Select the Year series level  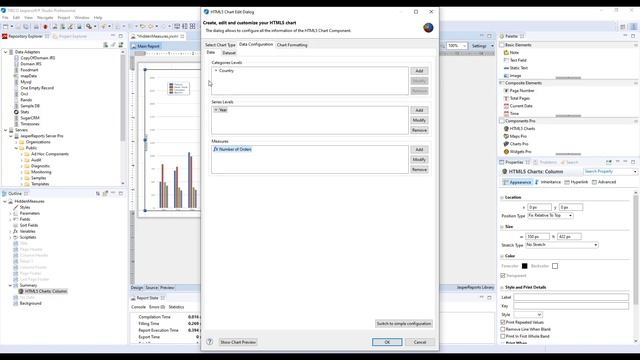click(x=222, y=110)
